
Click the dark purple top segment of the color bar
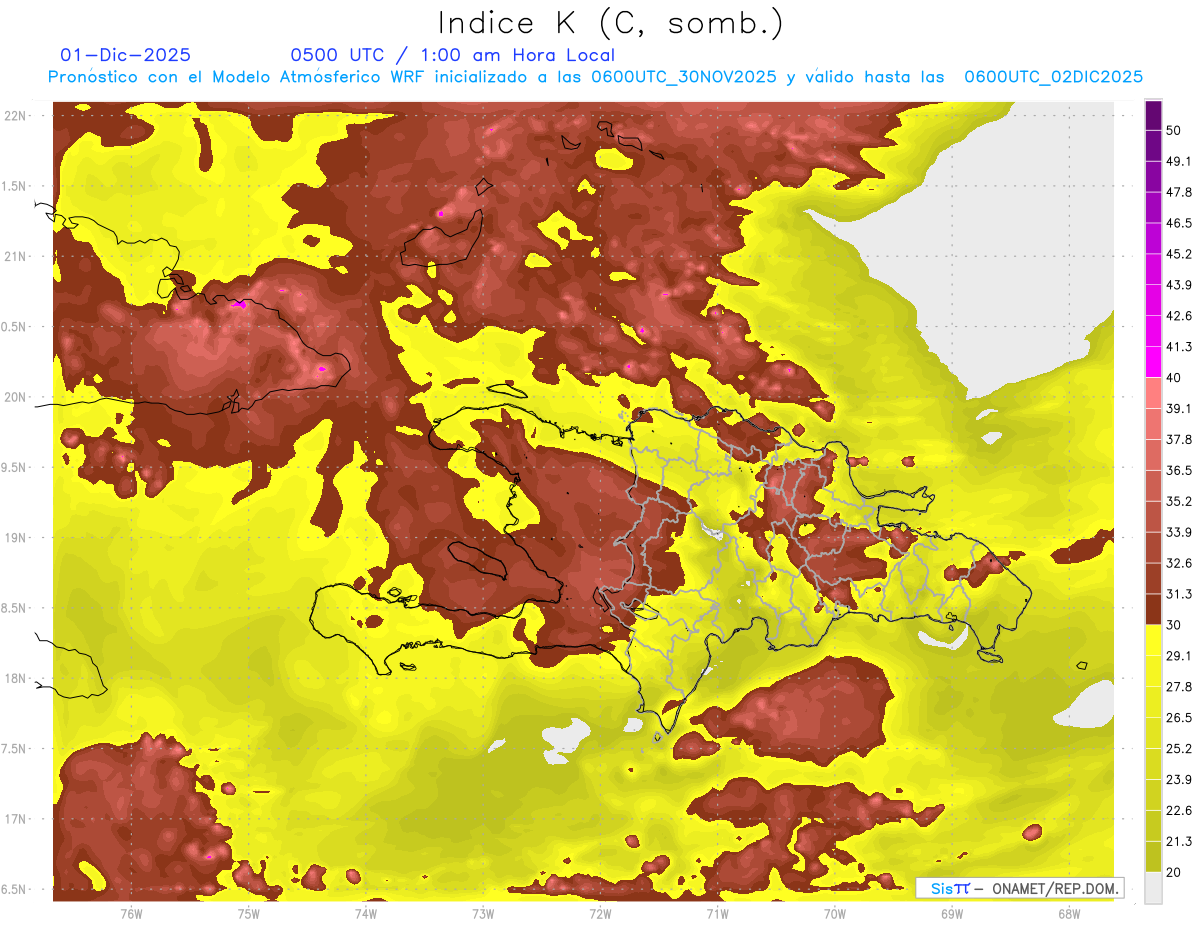coord(1153,115)
